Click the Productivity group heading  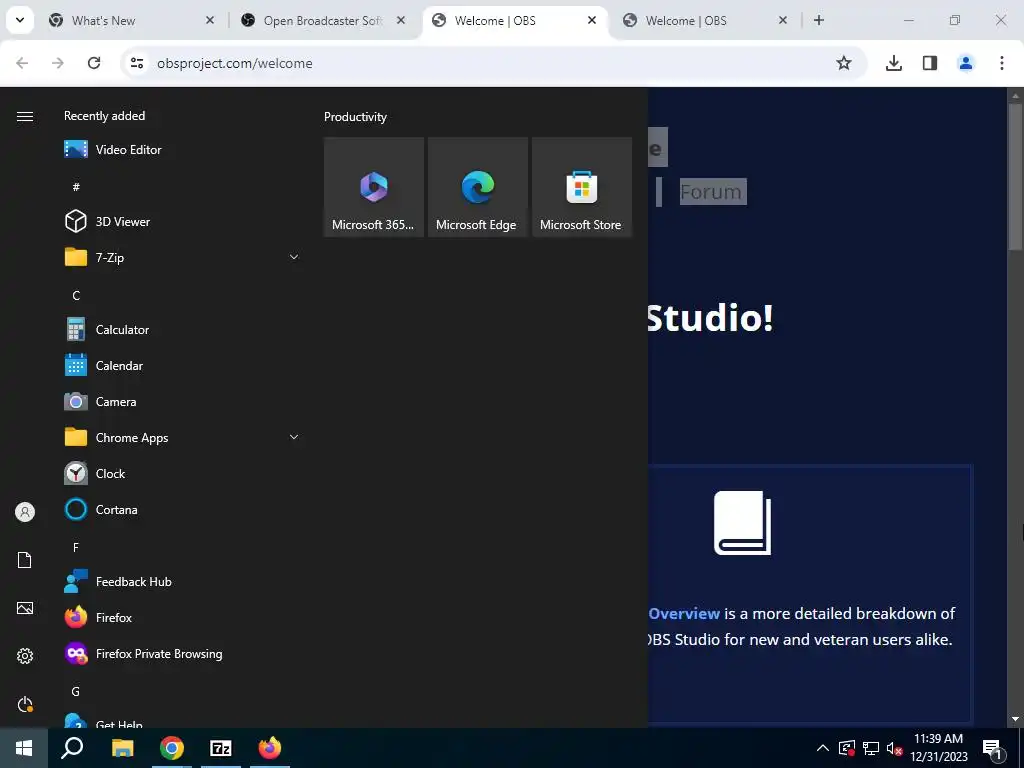click(355, 117)
